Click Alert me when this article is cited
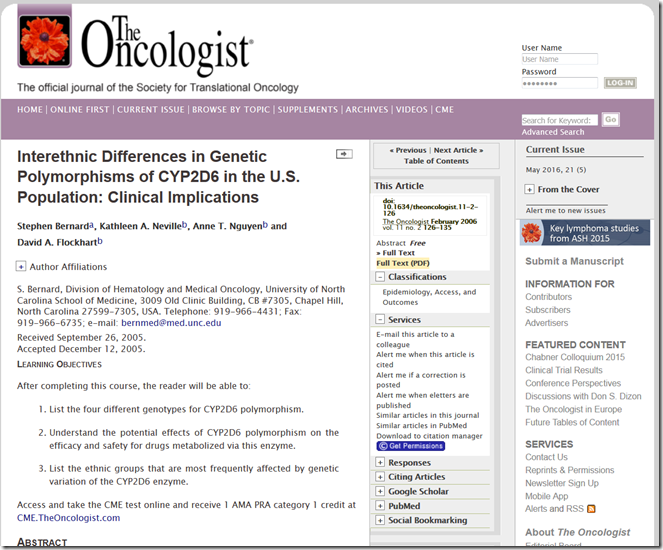Image resolution: width=663 pixels, height=550 pixels. point(425,359)
